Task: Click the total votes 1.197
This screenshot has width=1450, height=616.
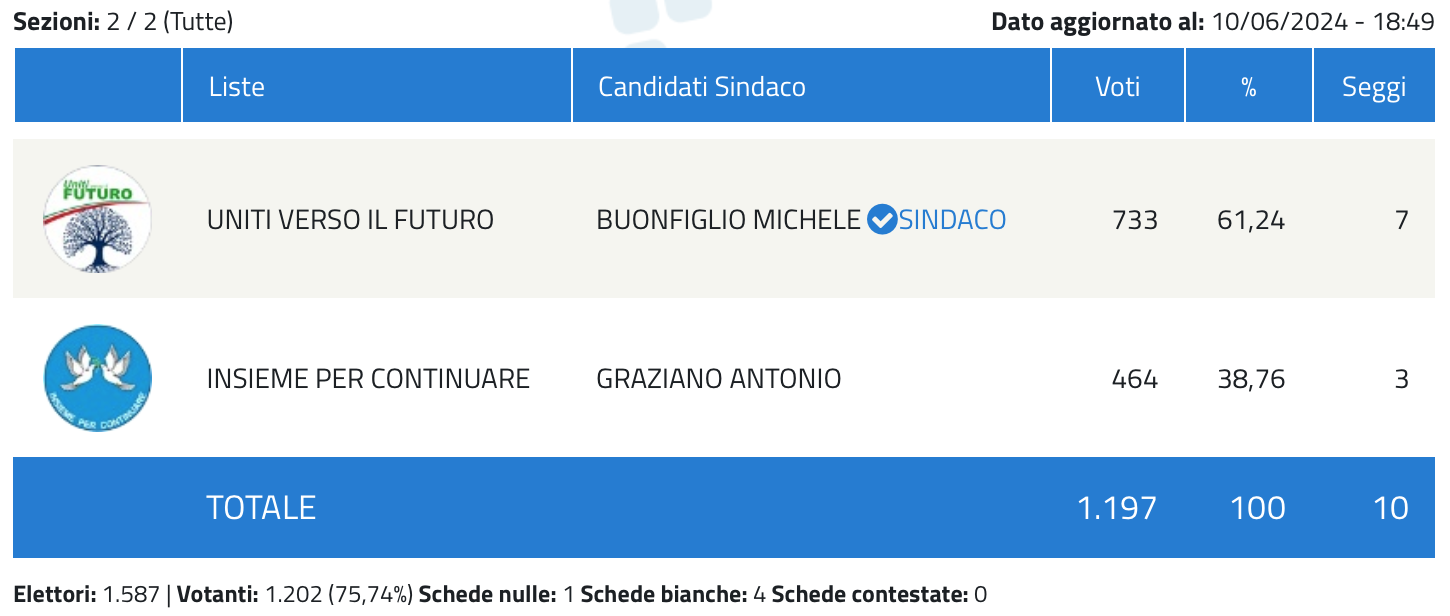Action: click(1117, 507)
